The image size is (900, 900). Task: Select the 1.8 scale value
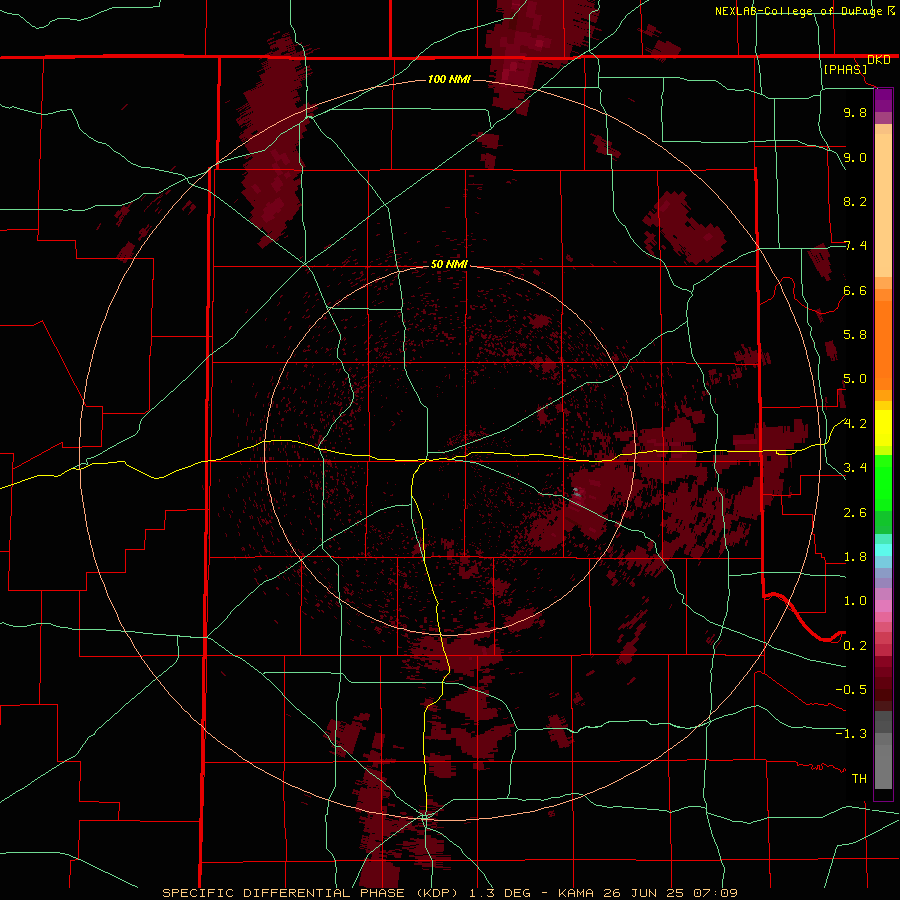855,557
